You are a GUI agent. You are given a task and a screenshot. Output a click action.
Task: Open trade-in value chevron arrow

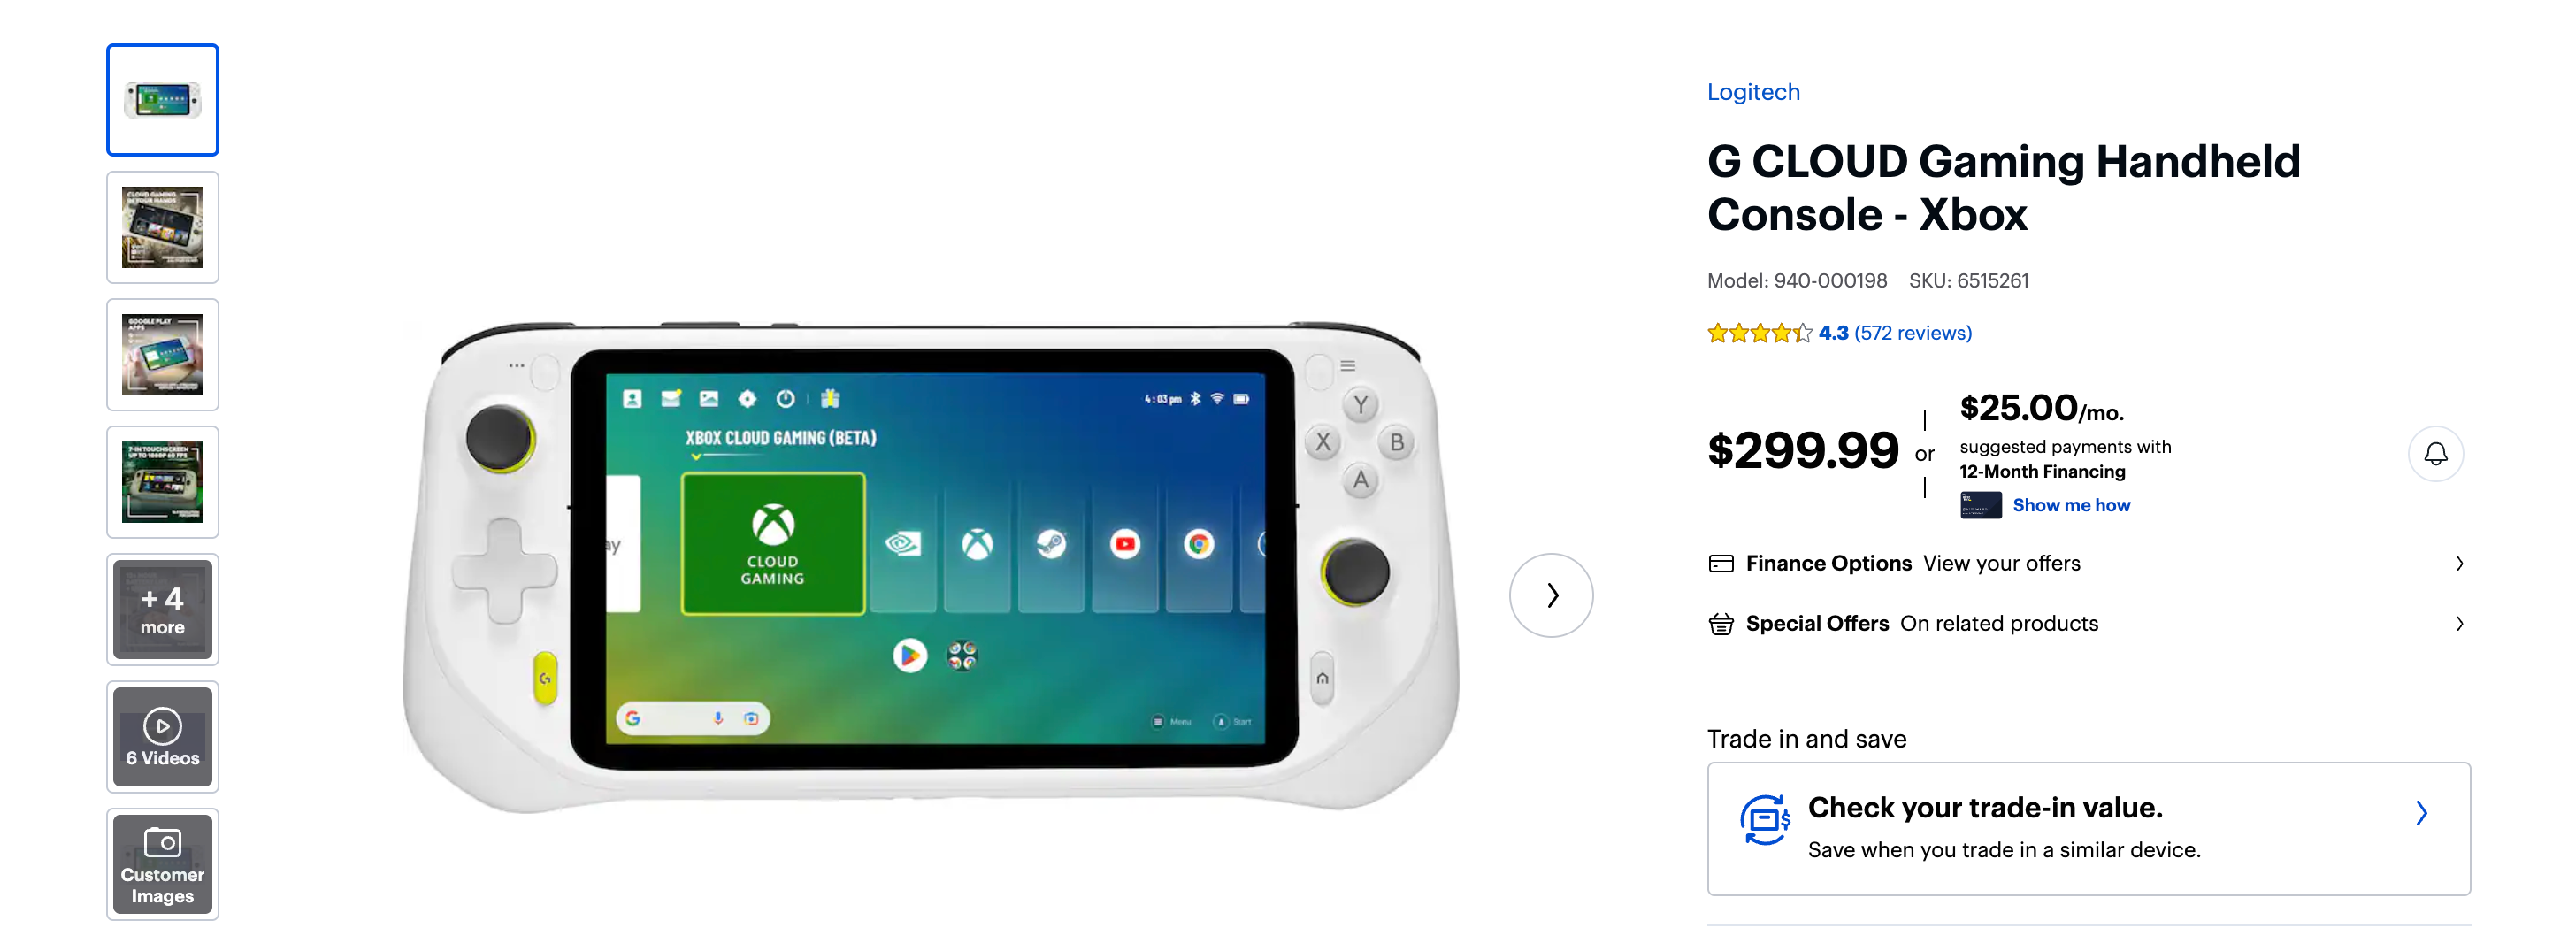click(x=2421, y=813)
